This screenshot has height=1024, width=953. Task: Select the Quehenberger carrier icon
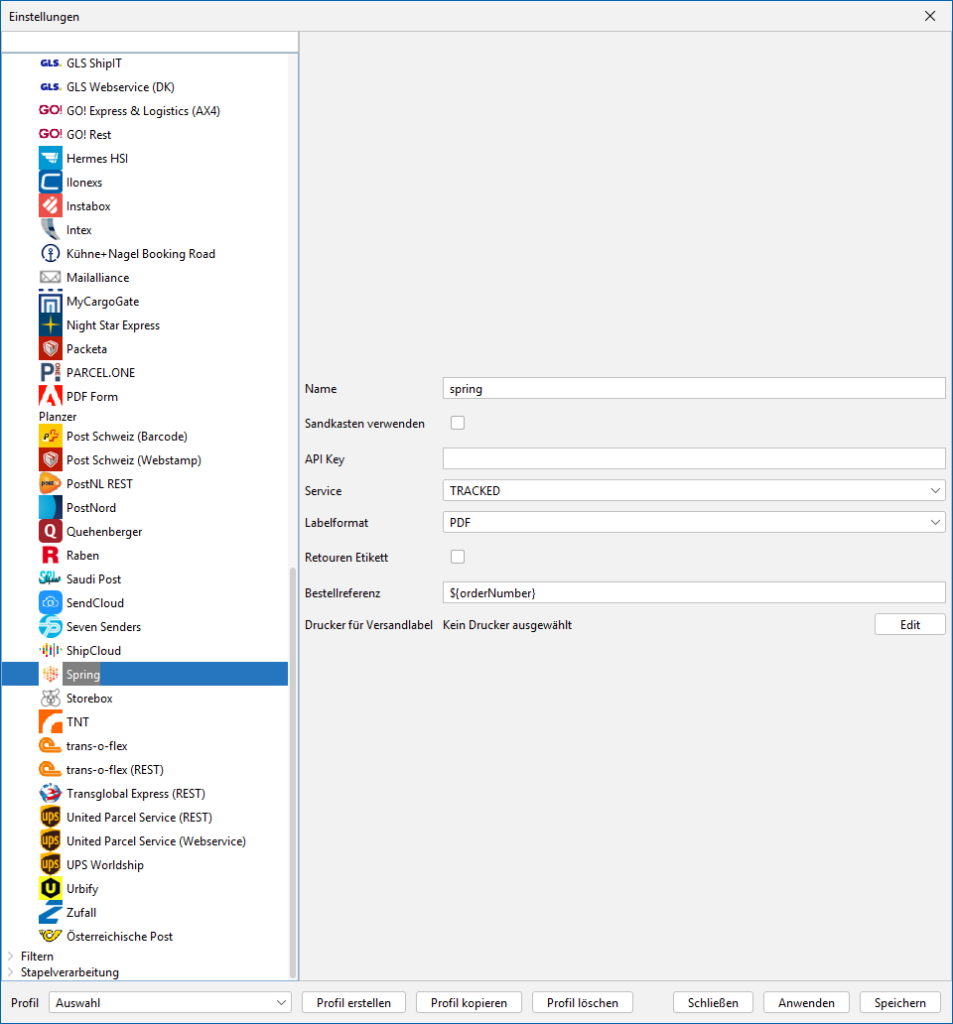click(x=50, y=532)
